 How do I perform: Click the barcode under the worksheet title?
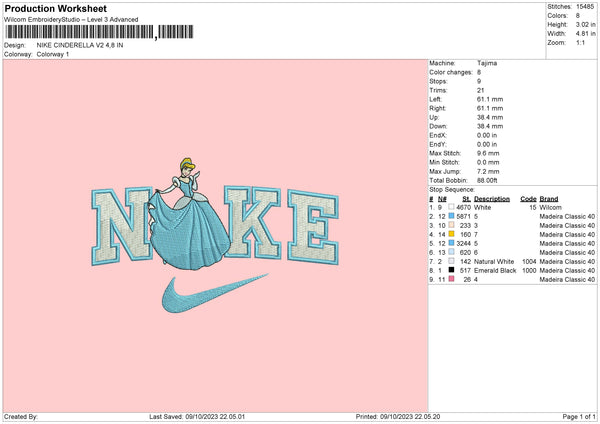coord(99,32)
